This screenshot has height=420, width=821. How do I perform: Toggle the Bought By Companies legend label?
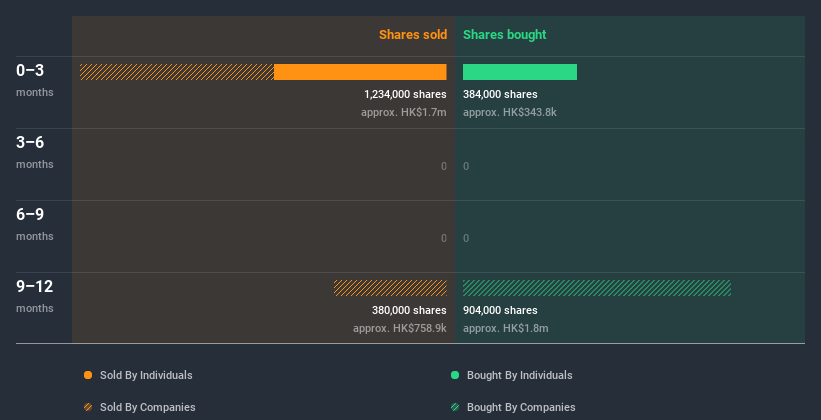pos(521,407)
